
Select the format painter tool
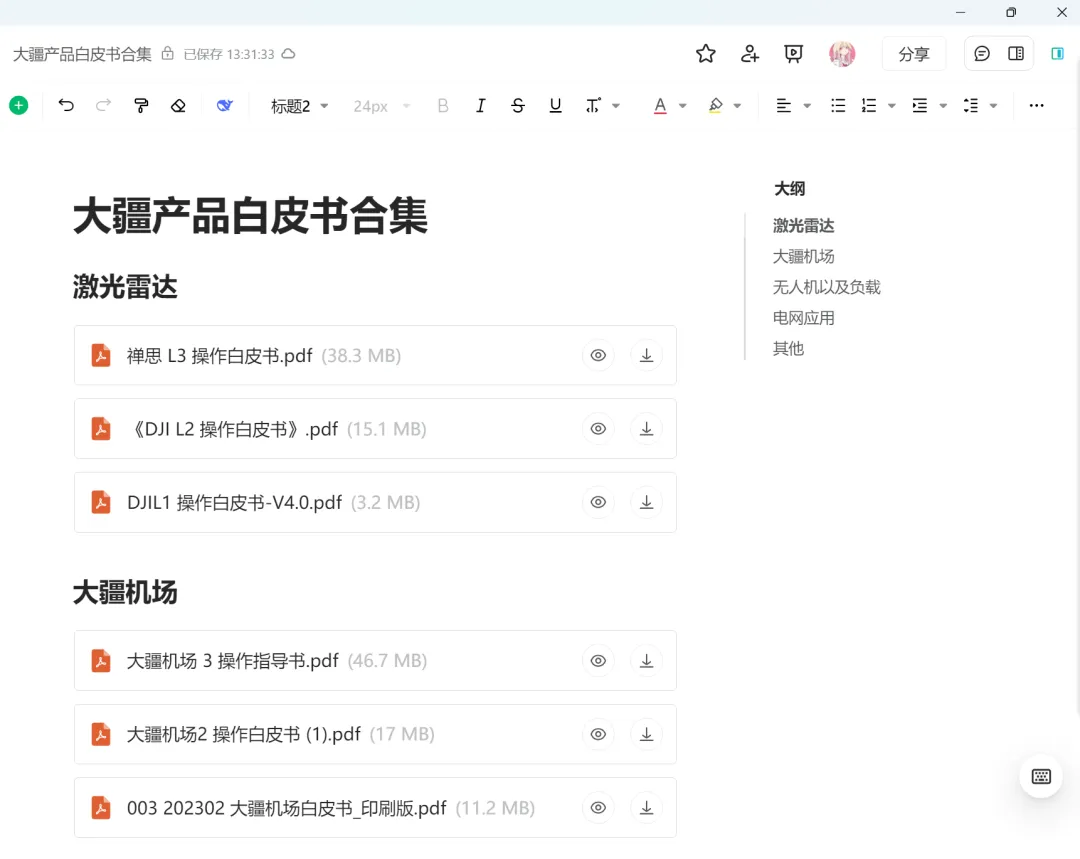tap(141, 105)
